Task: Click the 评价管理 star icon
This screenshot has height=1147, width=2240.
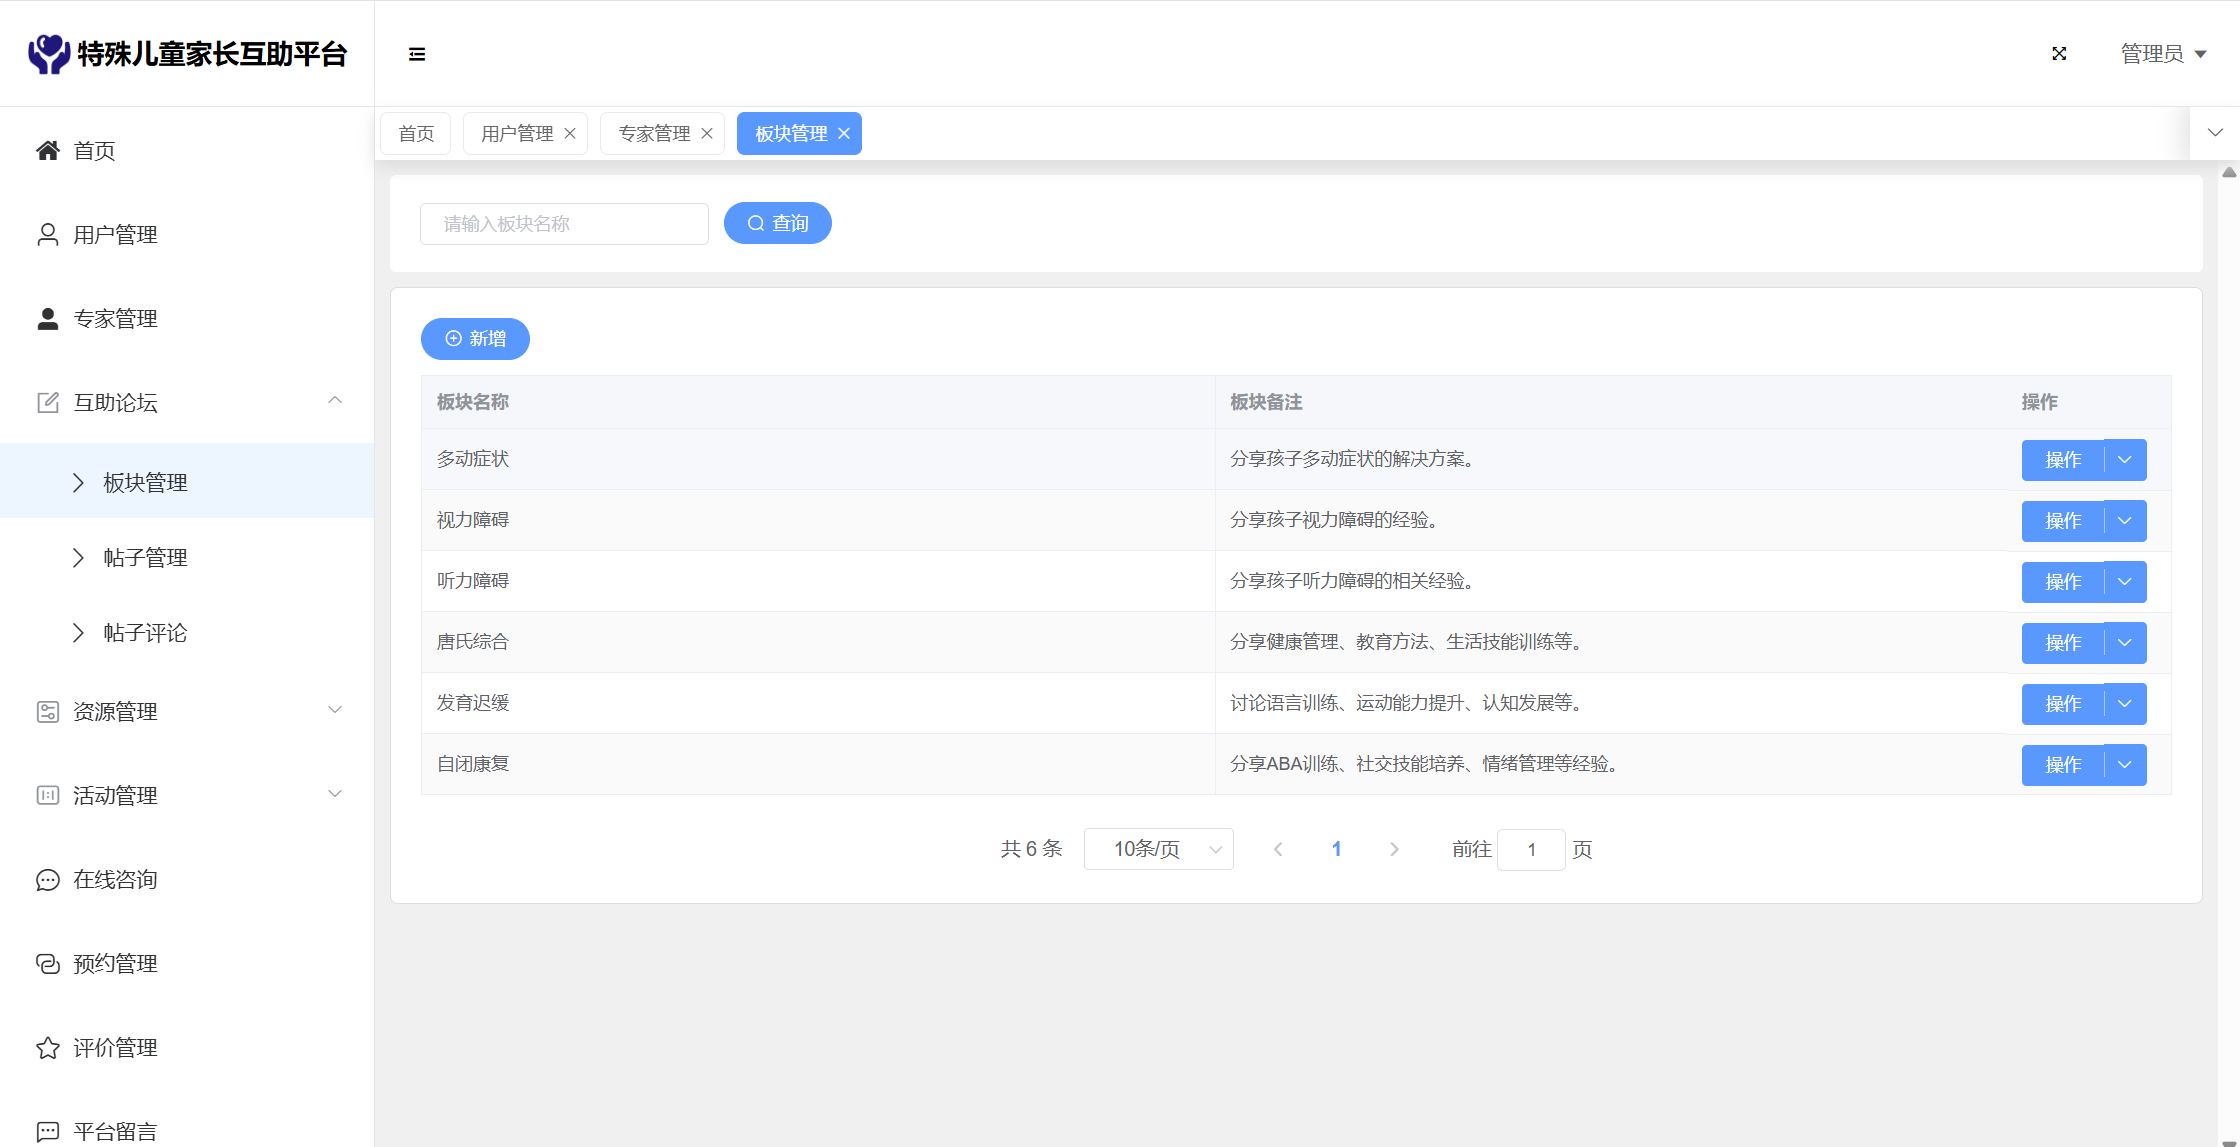Action: [47, 1048]
